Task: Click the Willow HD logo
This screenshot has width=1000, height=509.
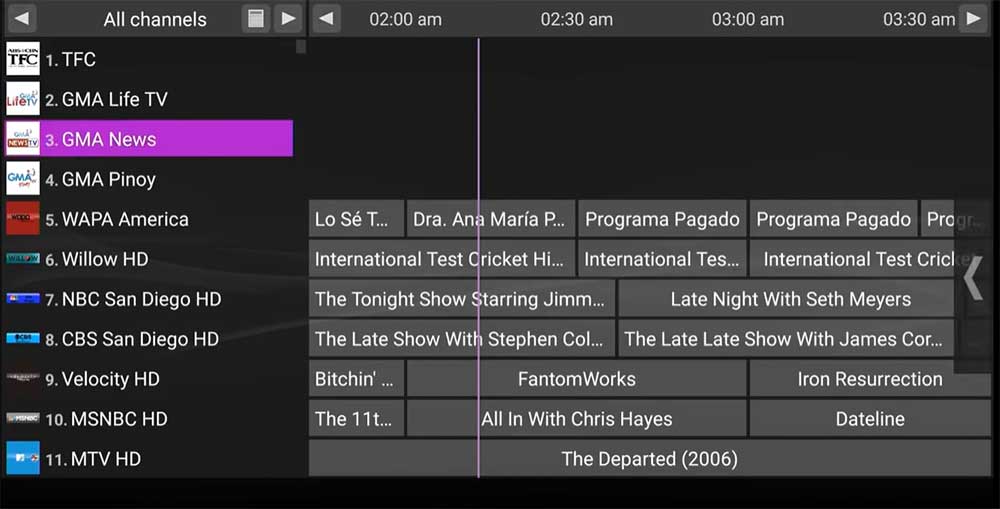Action: [23, 258]
